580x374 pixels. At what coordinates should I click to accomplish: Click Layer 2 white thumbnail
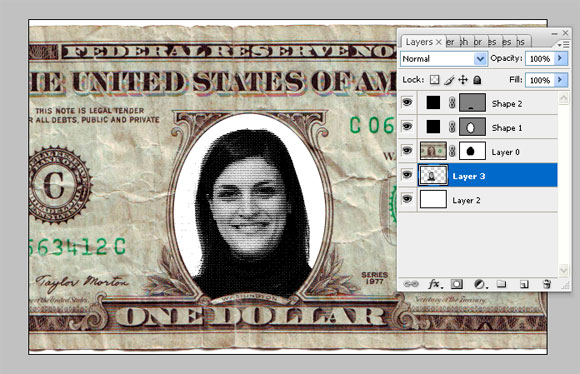[x=433, y=199]
